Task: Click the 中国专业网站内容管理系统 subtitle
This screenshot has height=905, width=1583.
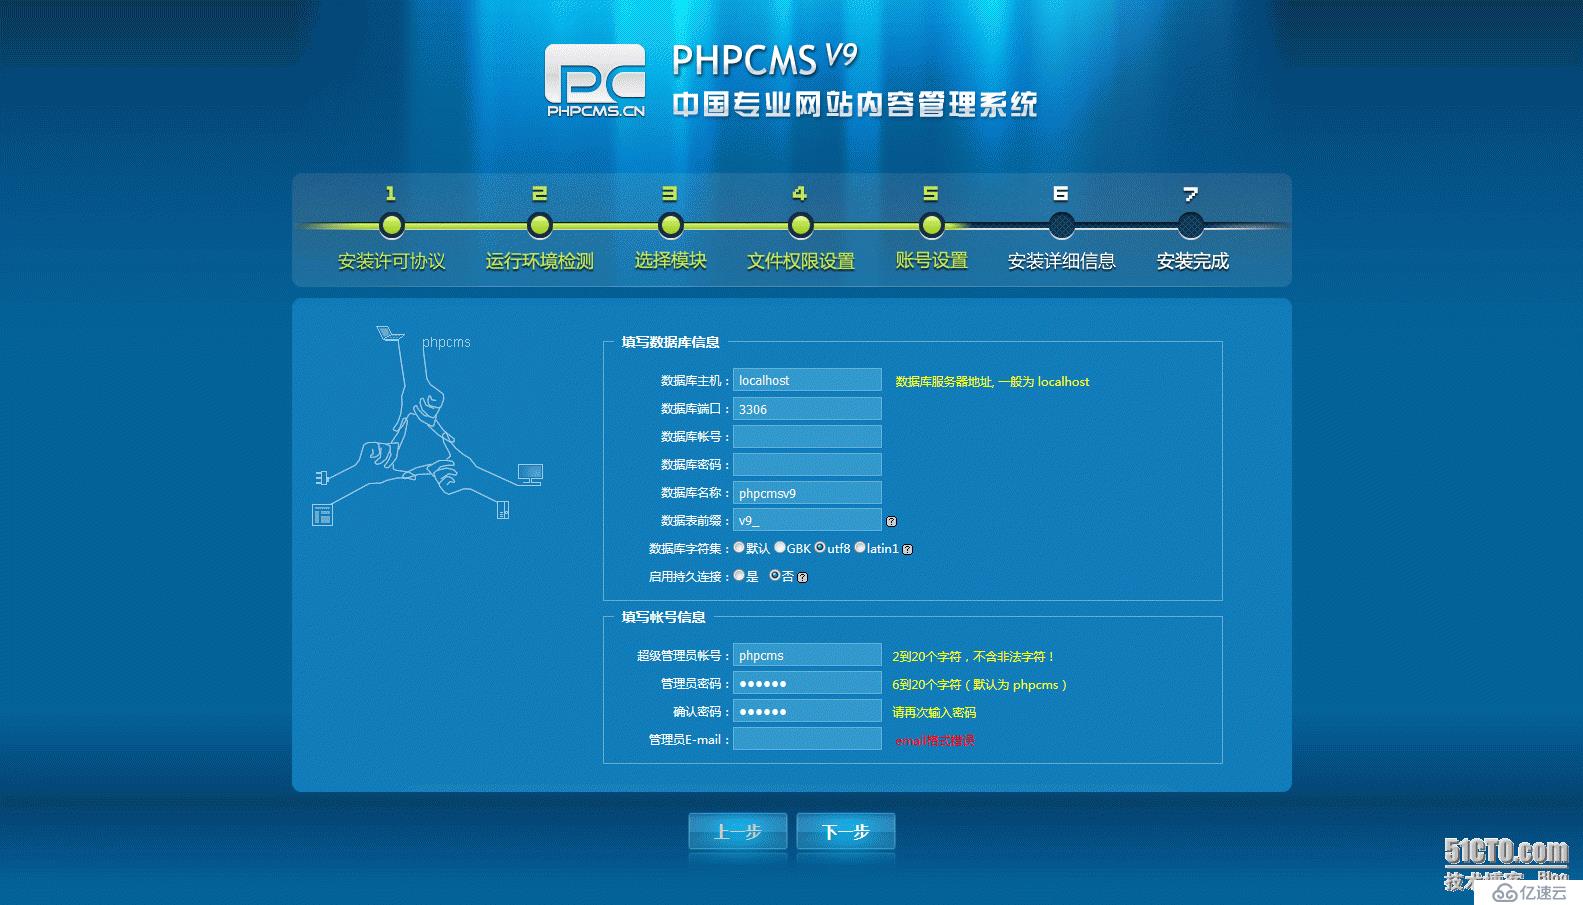Action: [x=855, y=104]
